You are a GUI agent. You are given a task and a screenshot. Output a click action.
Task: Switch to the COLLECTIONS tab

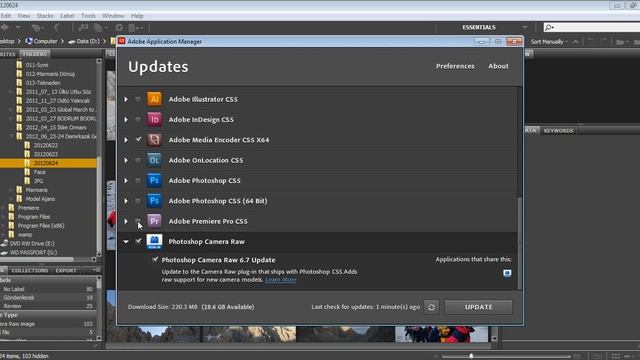click(x=29, y=270)
